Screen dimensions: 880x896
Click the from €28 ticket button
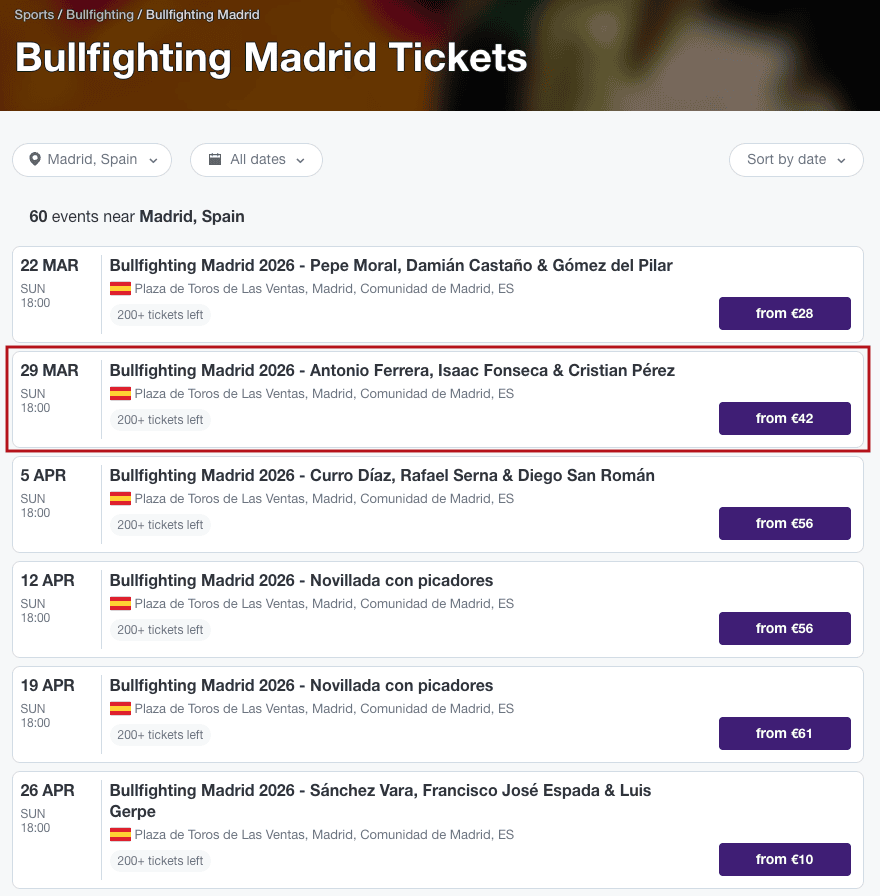[785, 313]
